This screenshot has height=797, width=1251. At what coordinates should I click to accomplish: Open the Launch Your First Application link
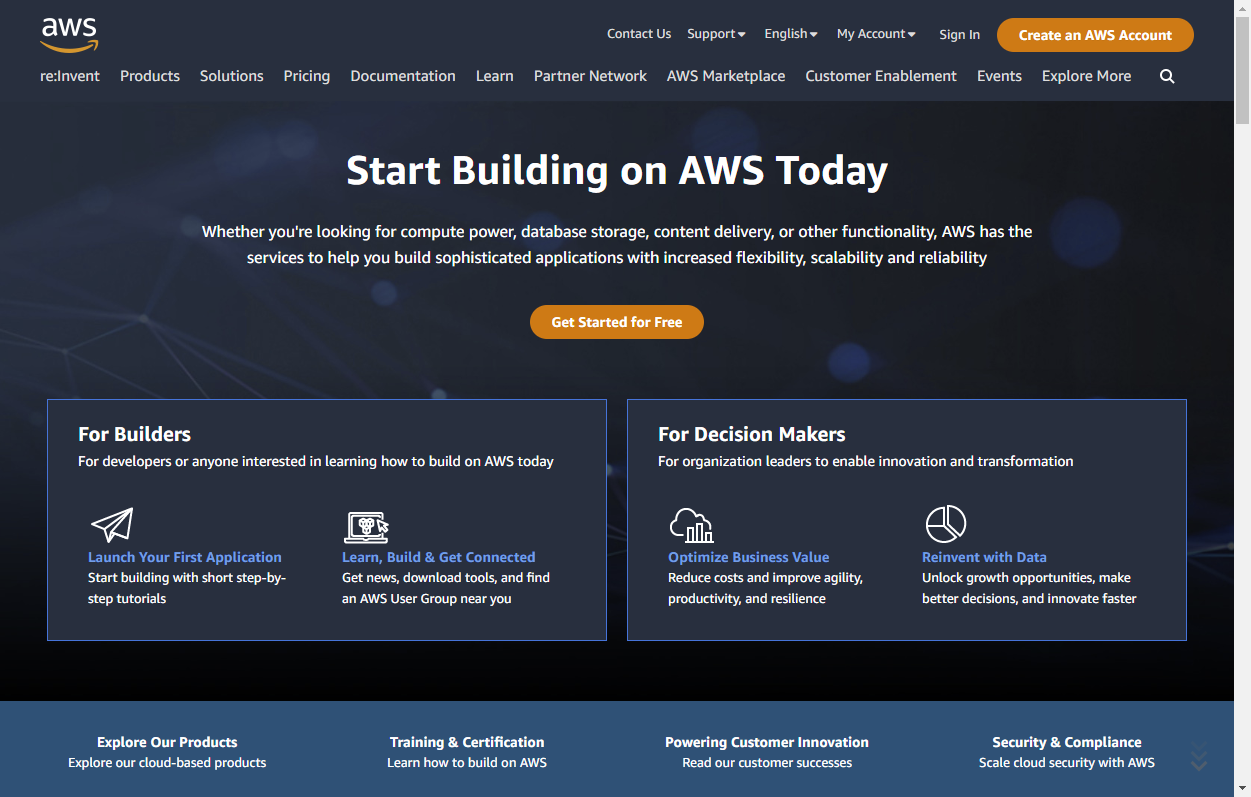point(185,557)
